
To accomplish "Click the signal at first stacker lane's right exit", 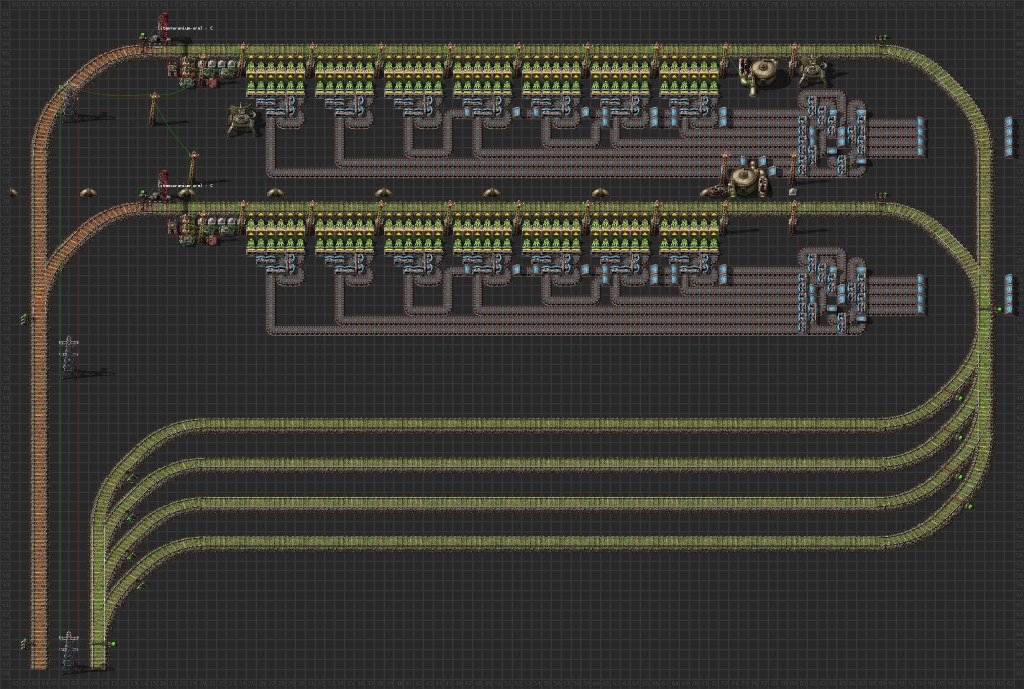I will click(960, 398).
